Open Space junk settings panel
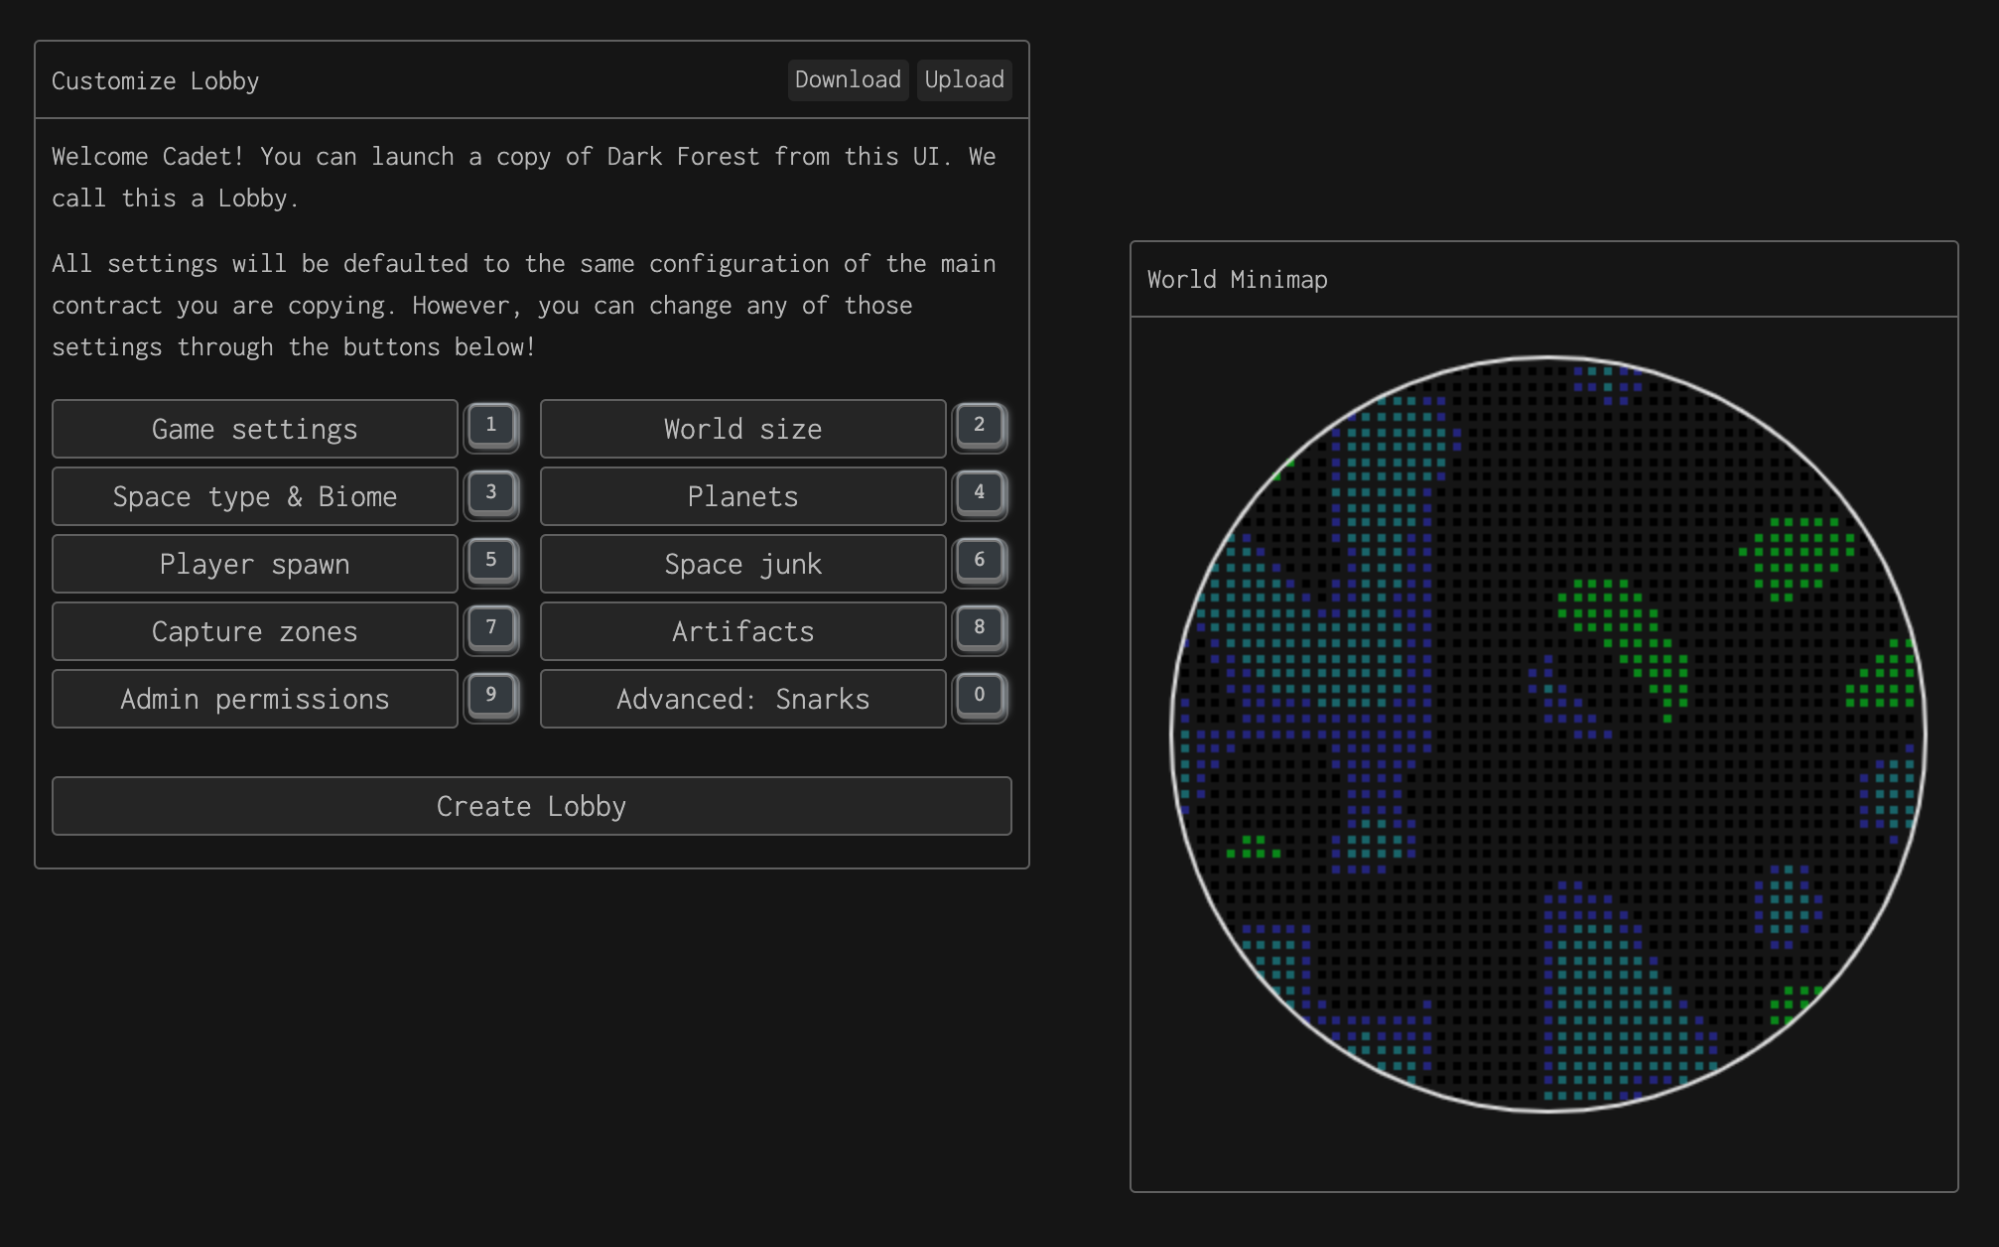The image size is (1999, 1247). click(x=742, y=563)
